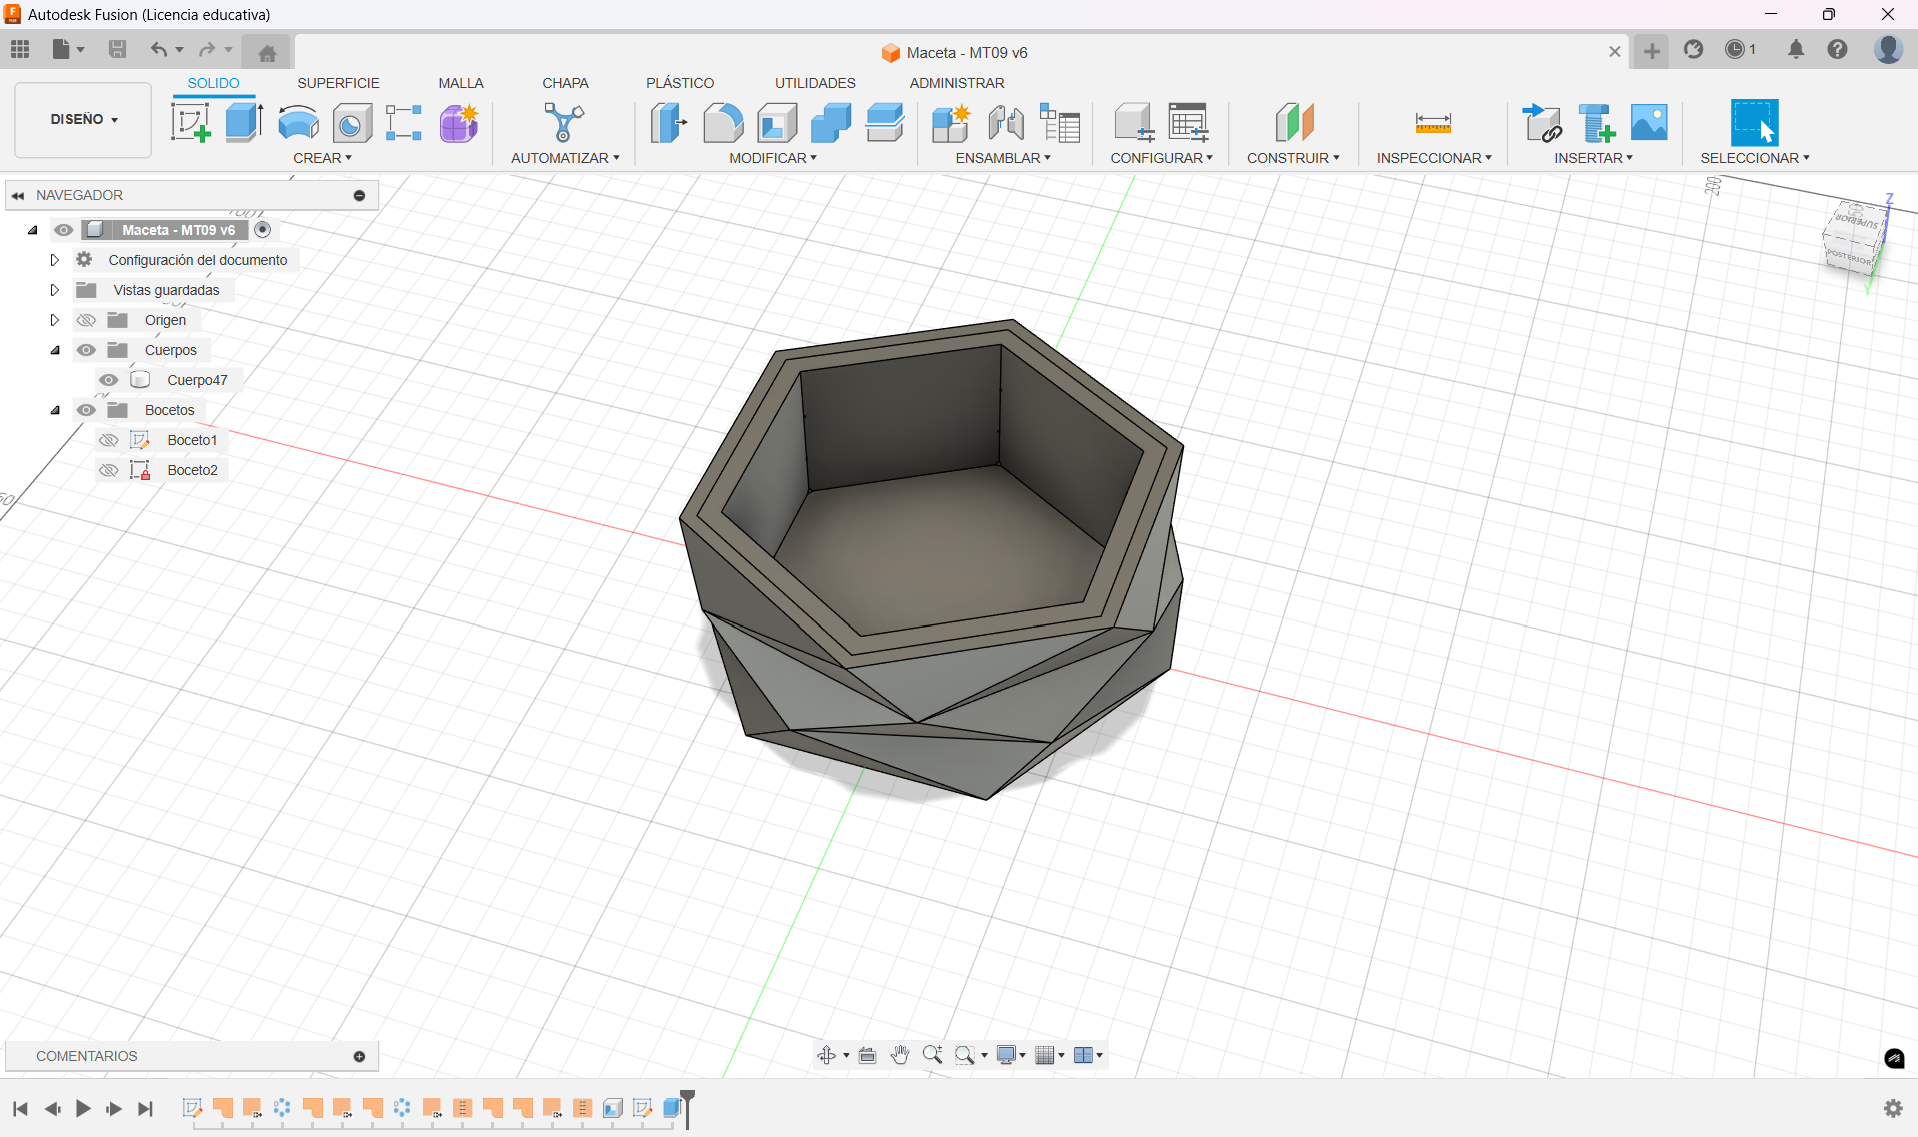The height and width of the screenshot is (1137, 1918).
Task: Click the Measure ruler icon
Action: pos(1433,123)
